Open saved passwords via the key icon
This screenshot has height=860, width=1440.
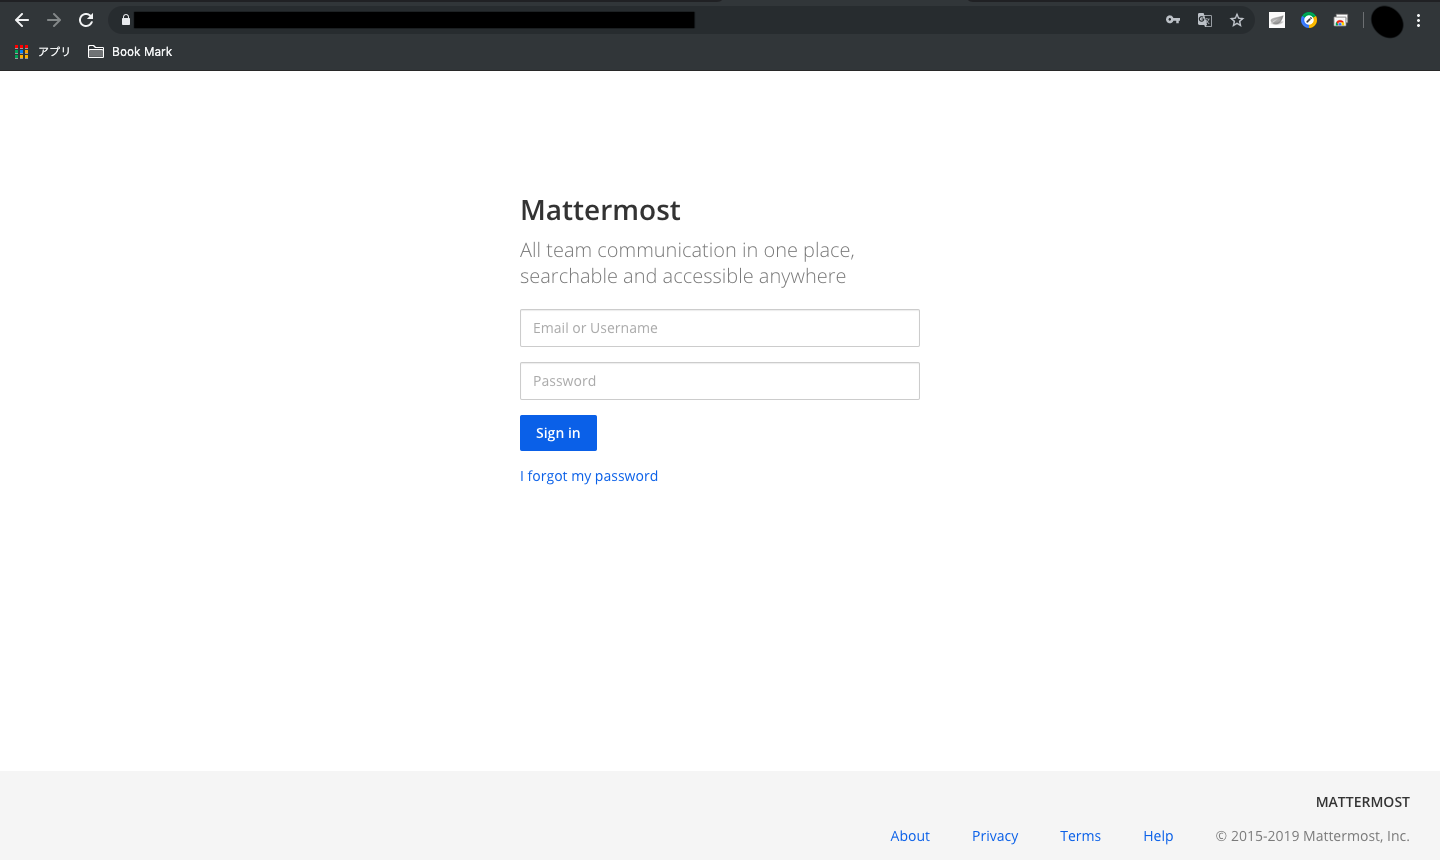tap(1173, 20)
